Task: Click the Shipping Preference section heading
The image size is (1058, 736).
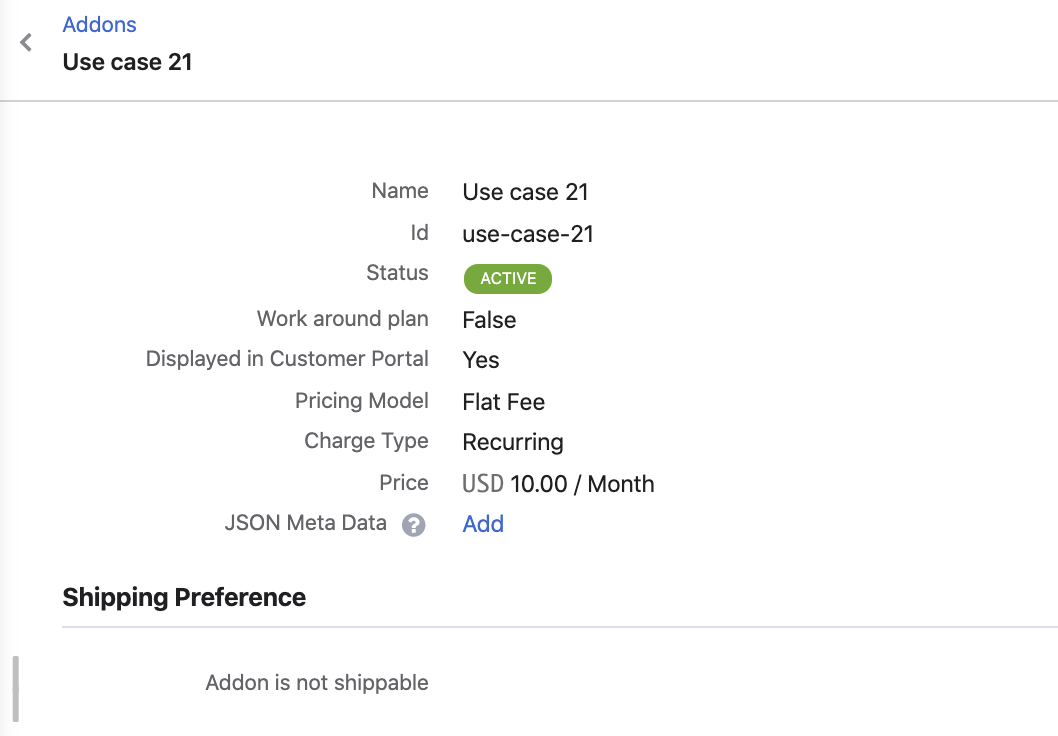Action: click(184, 597)
